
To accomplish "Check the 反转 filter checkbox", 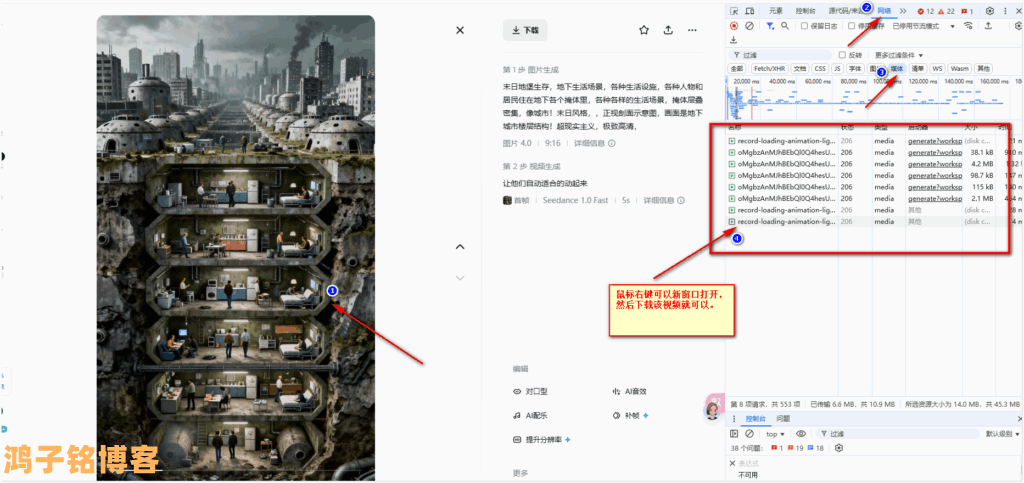I will 842,55.
